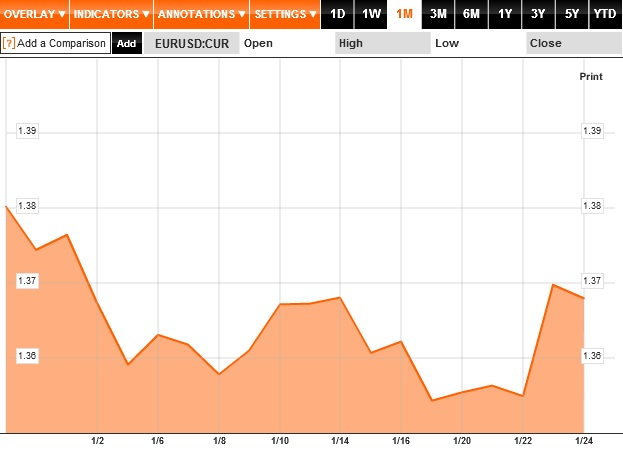Click the Print link
This screenshot has height=452, width=623.
coord(591,77)
